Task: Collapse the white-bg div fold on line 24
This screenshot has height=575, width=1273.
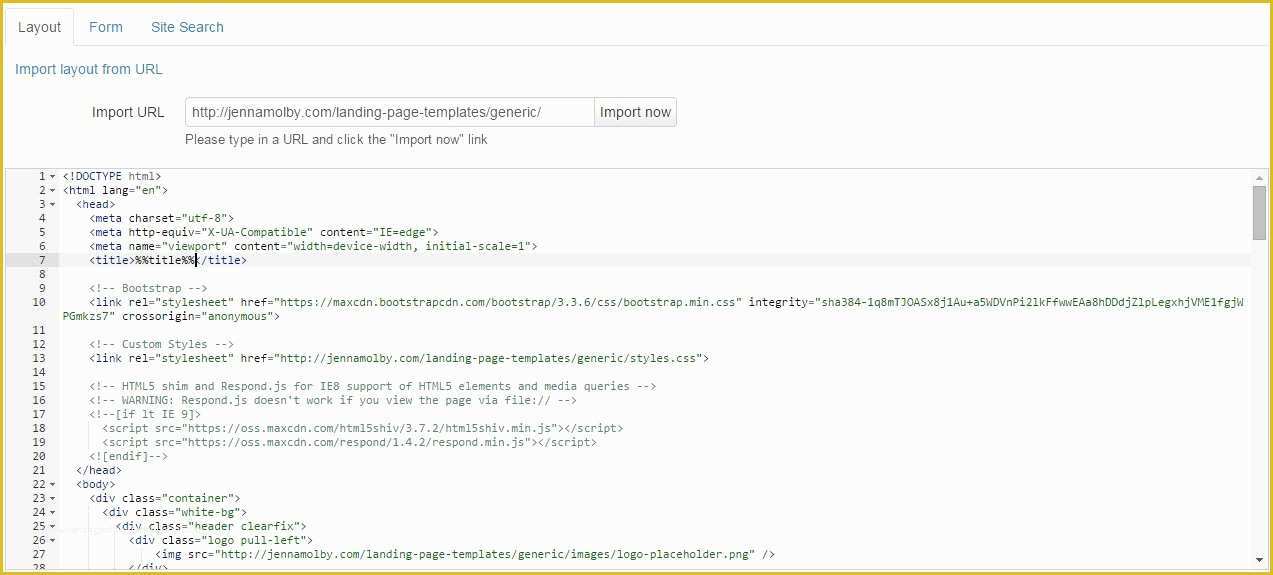Action: point(53,513)
